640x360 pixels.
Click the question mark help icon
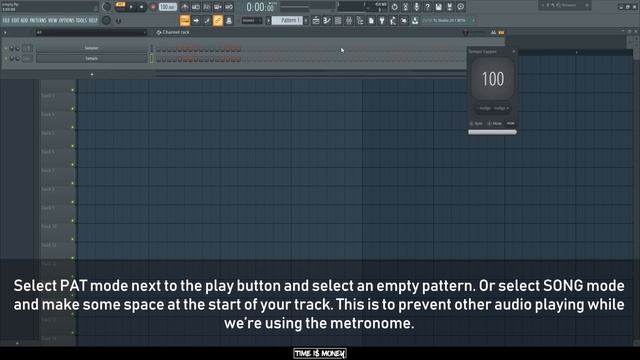427,7
